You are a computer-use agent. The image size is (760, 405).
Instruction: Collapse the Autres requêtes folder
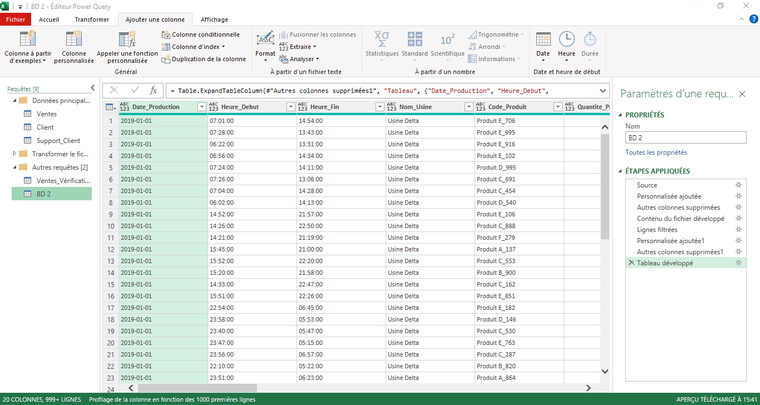pyautogui.click(x=14, y=167)
